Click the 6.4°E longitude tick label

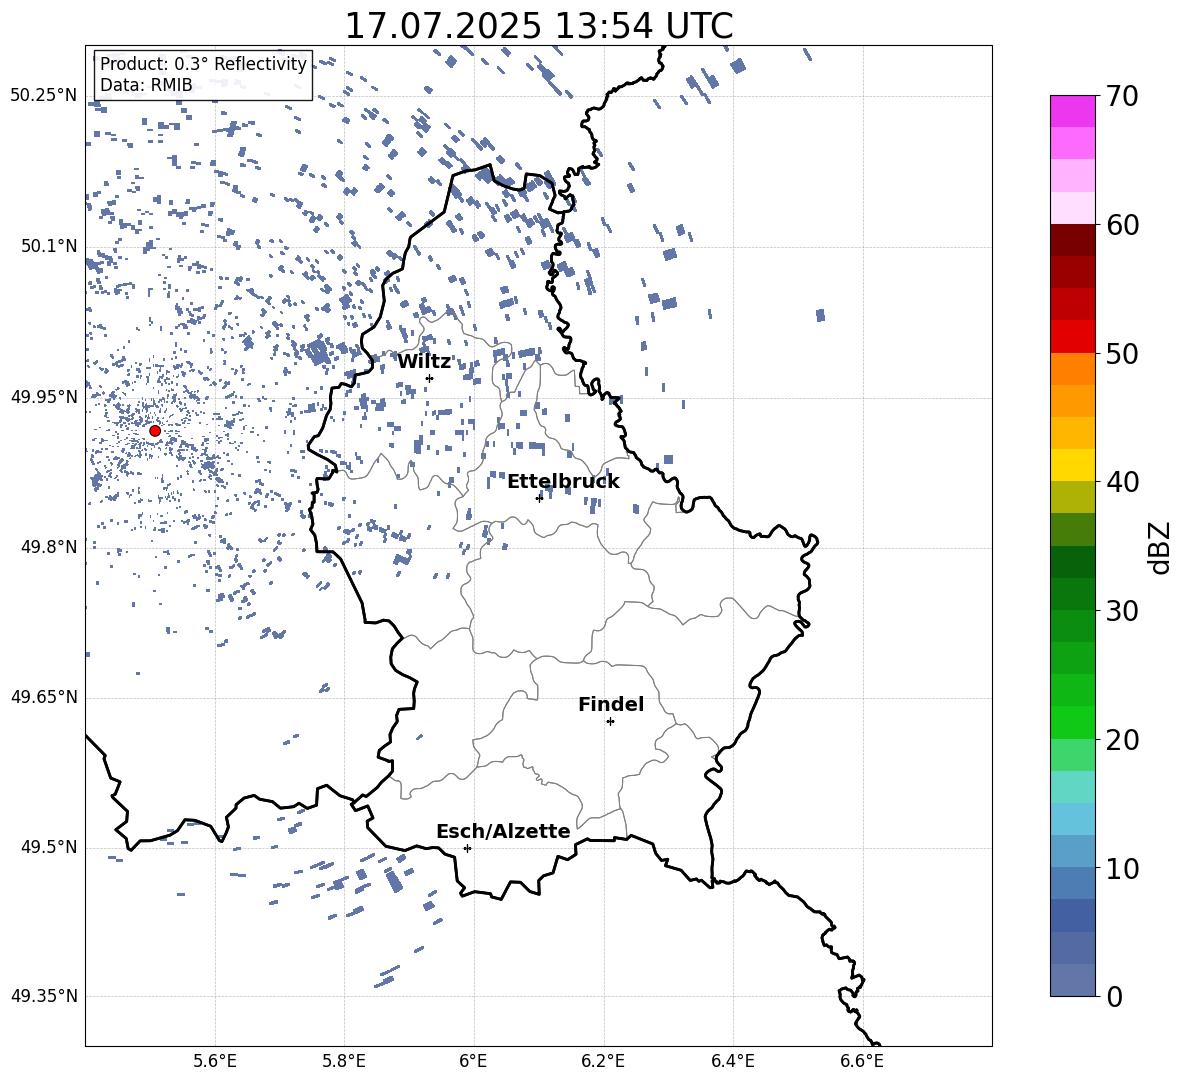pyautogui.click(x=732, y=1061)
